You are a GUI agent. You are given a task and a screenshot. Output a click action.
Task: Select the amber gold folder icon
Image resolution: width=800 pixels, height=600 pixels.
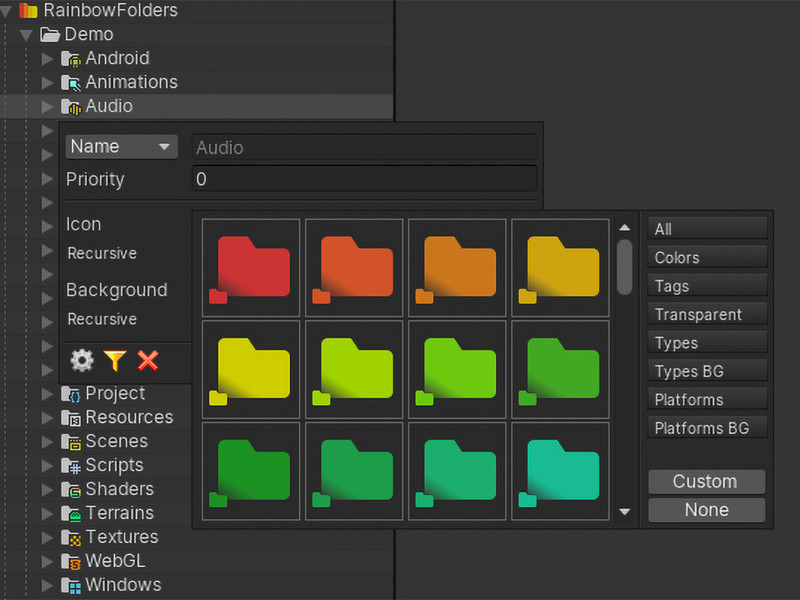click(560, 268)
